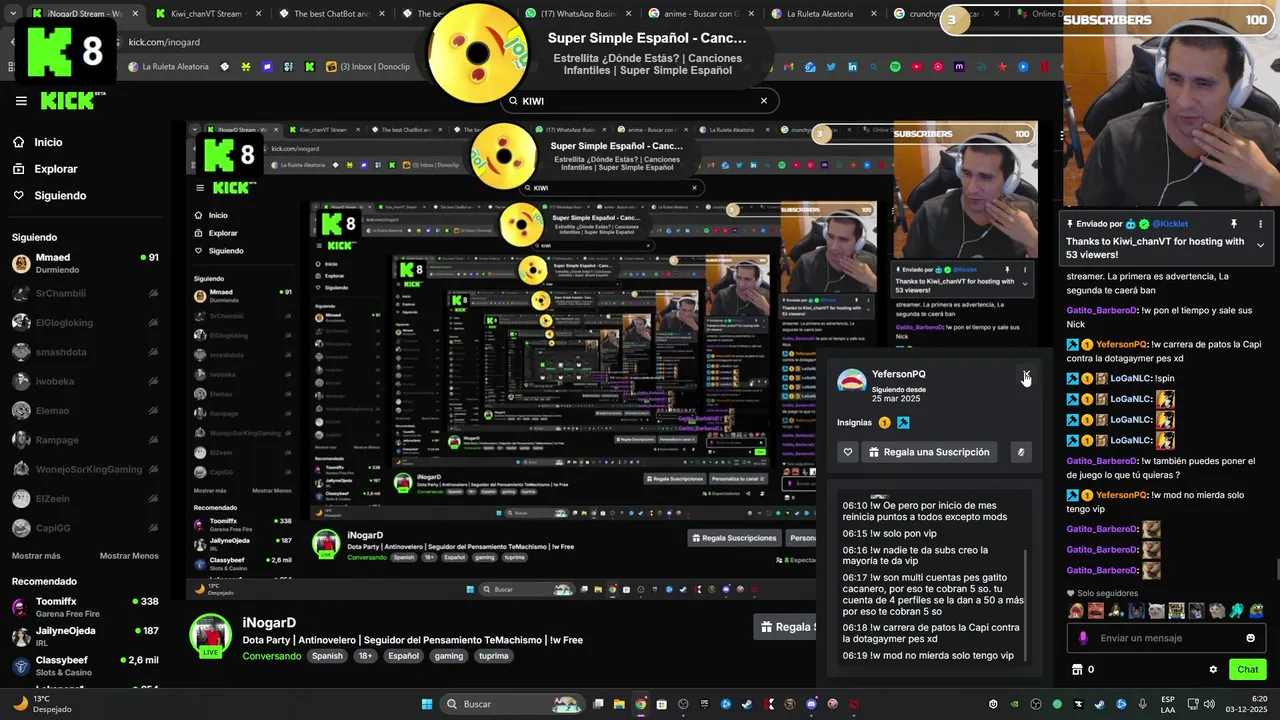
Task: Open CapiGG offline channel in sidebar
Action: pos(85,528)
